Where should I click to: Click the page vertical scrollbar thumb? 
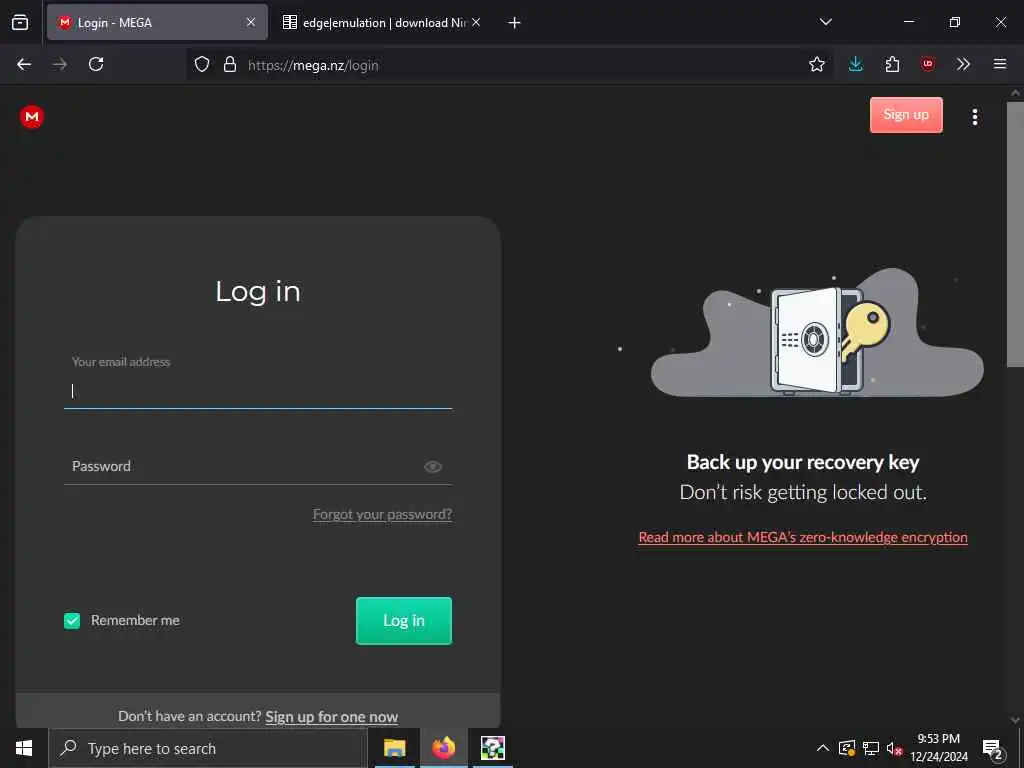click(x=1015, y=234)
